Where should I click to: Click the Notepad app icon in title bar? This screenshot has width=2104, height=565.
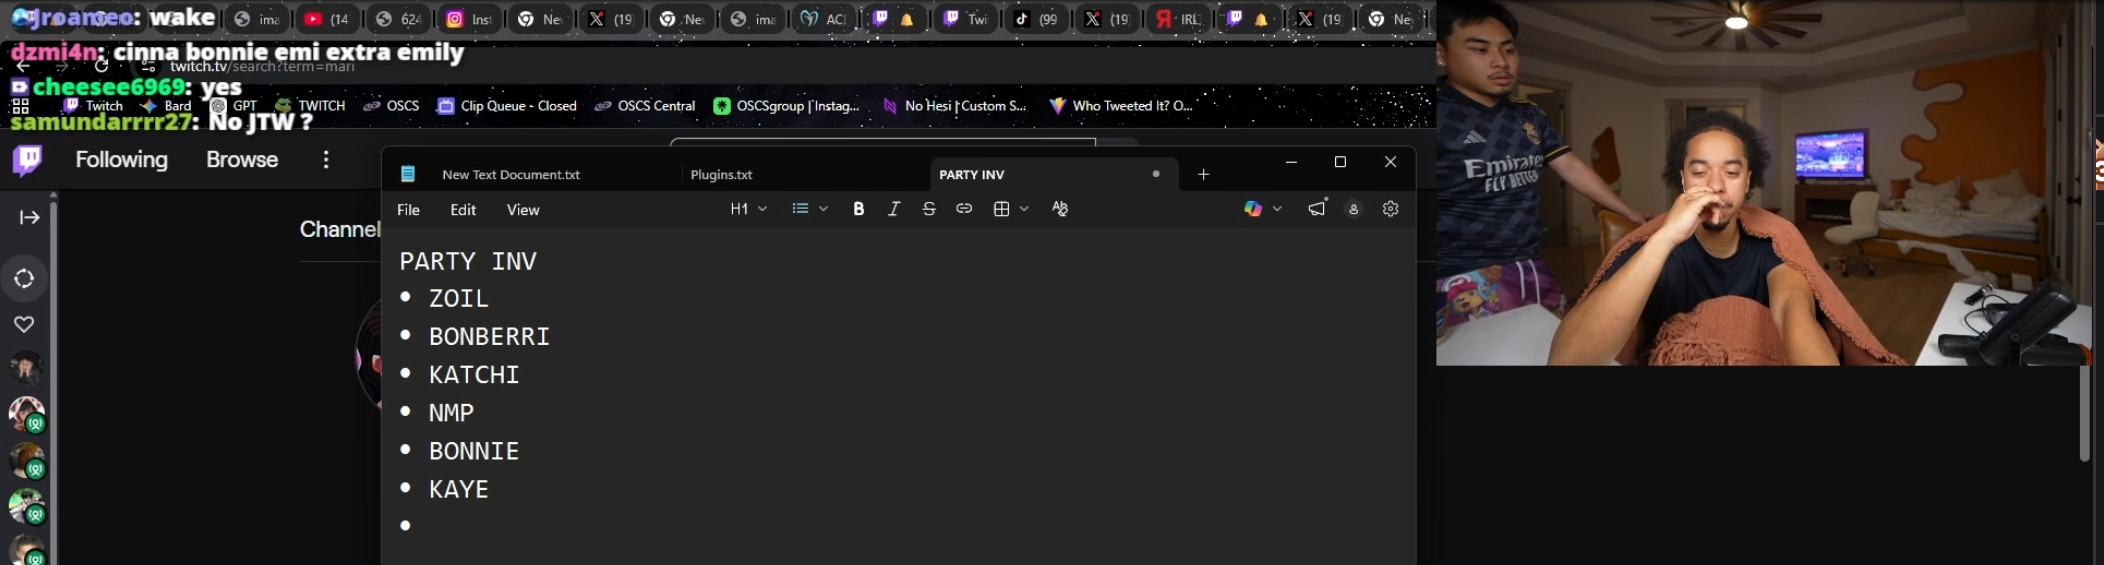point(408,174)
